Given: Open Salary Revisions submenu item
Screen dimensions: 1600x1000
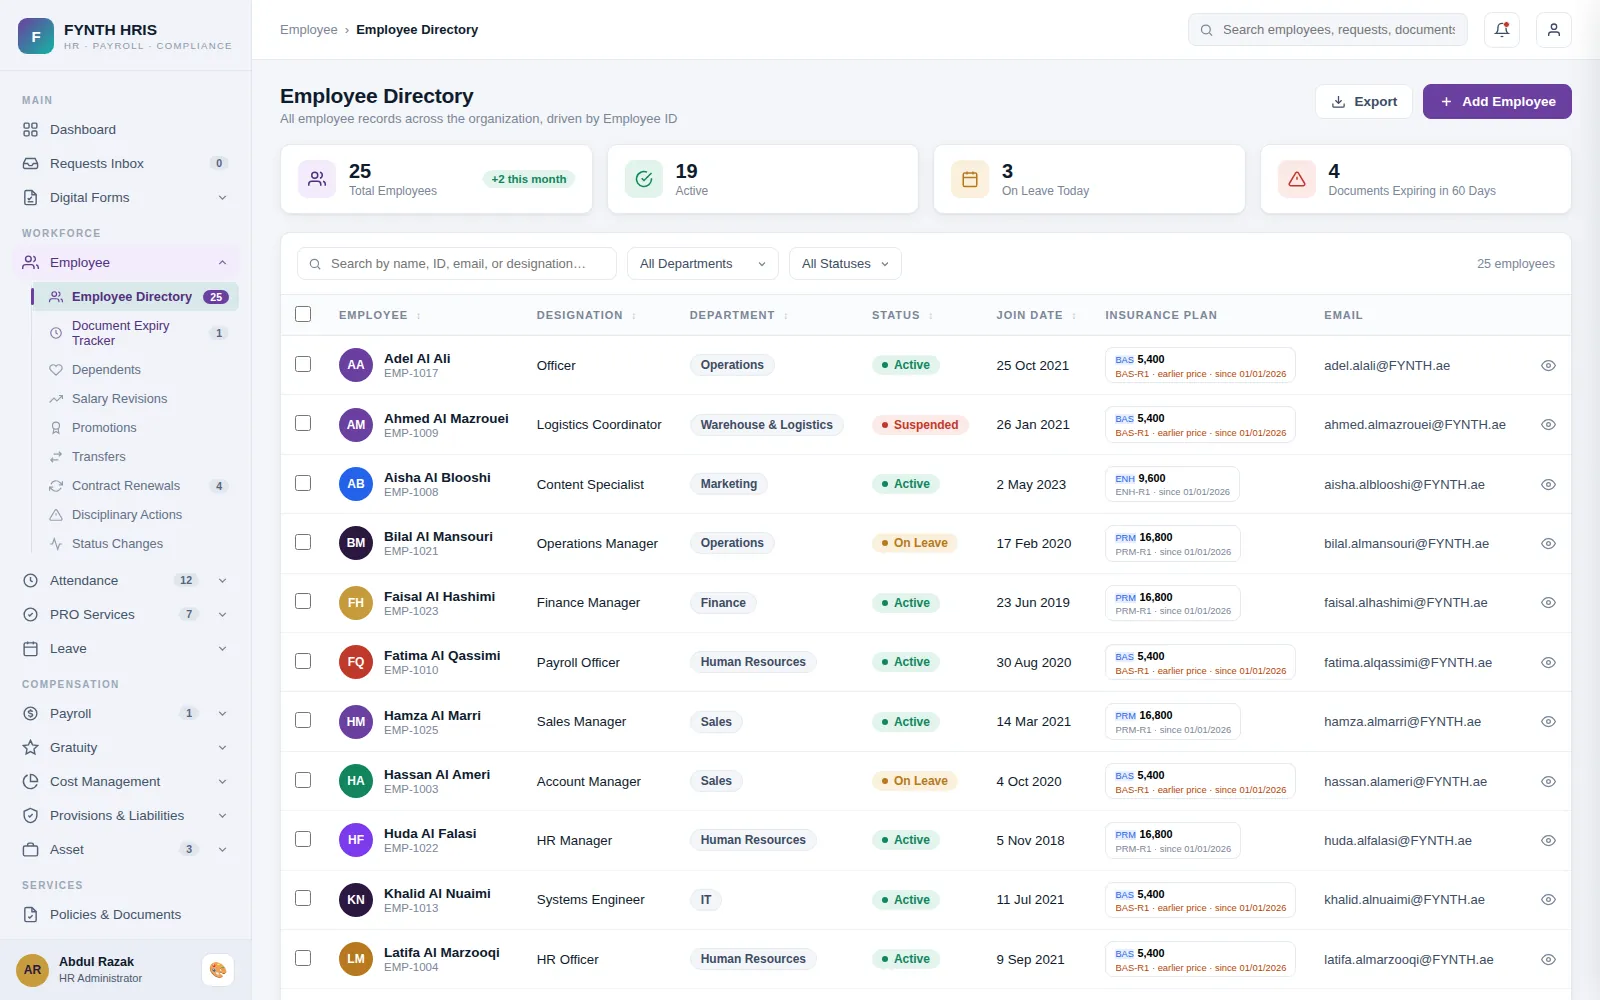Looking at the screenshot, I should pos(135,399).
